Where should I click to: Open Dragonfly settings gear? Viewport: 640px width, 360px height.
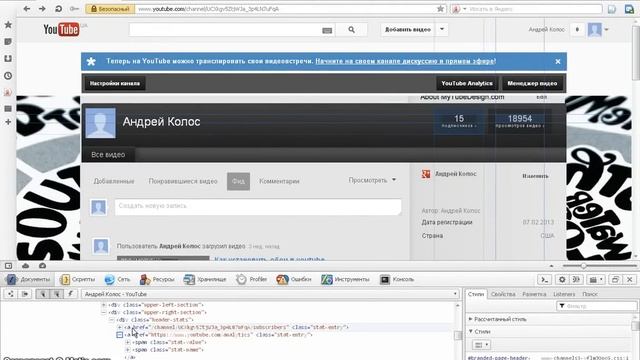[x=562, y=280]
